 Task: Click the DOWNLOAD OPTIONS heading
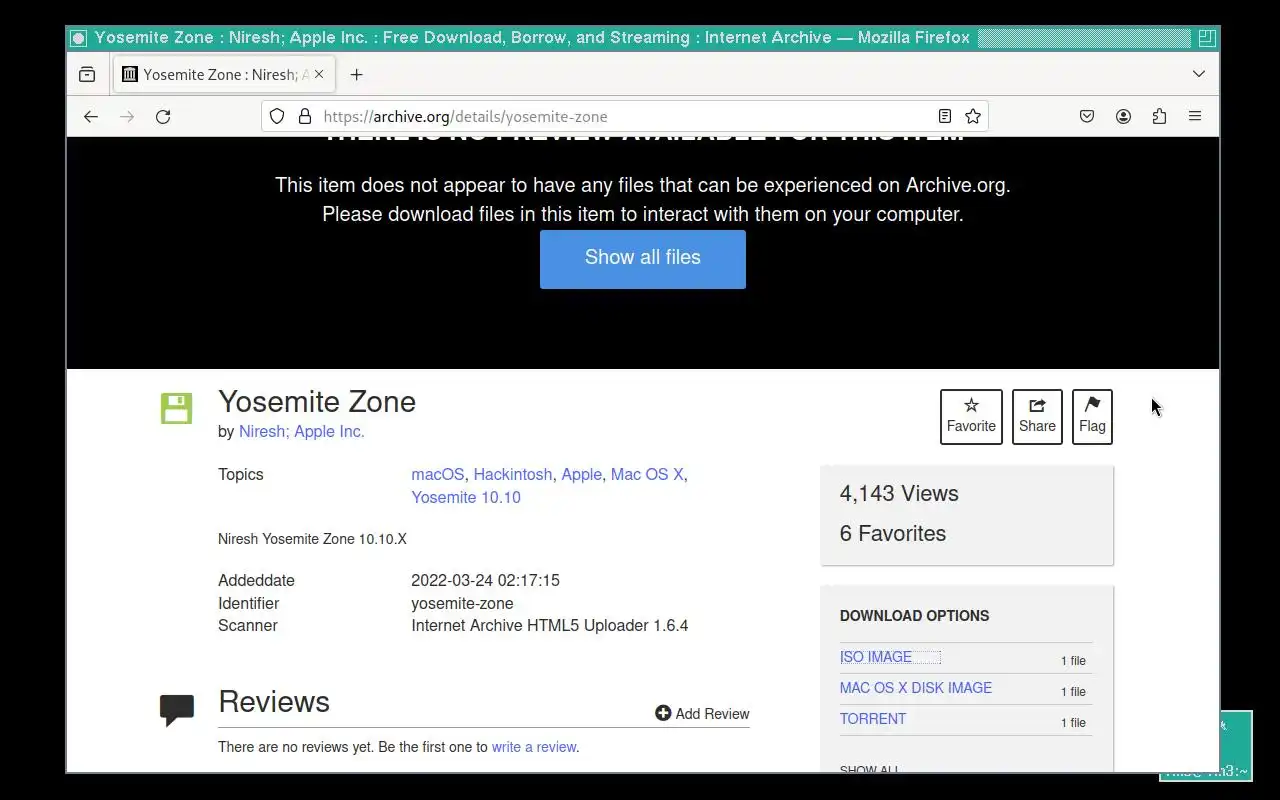[914, 616]
